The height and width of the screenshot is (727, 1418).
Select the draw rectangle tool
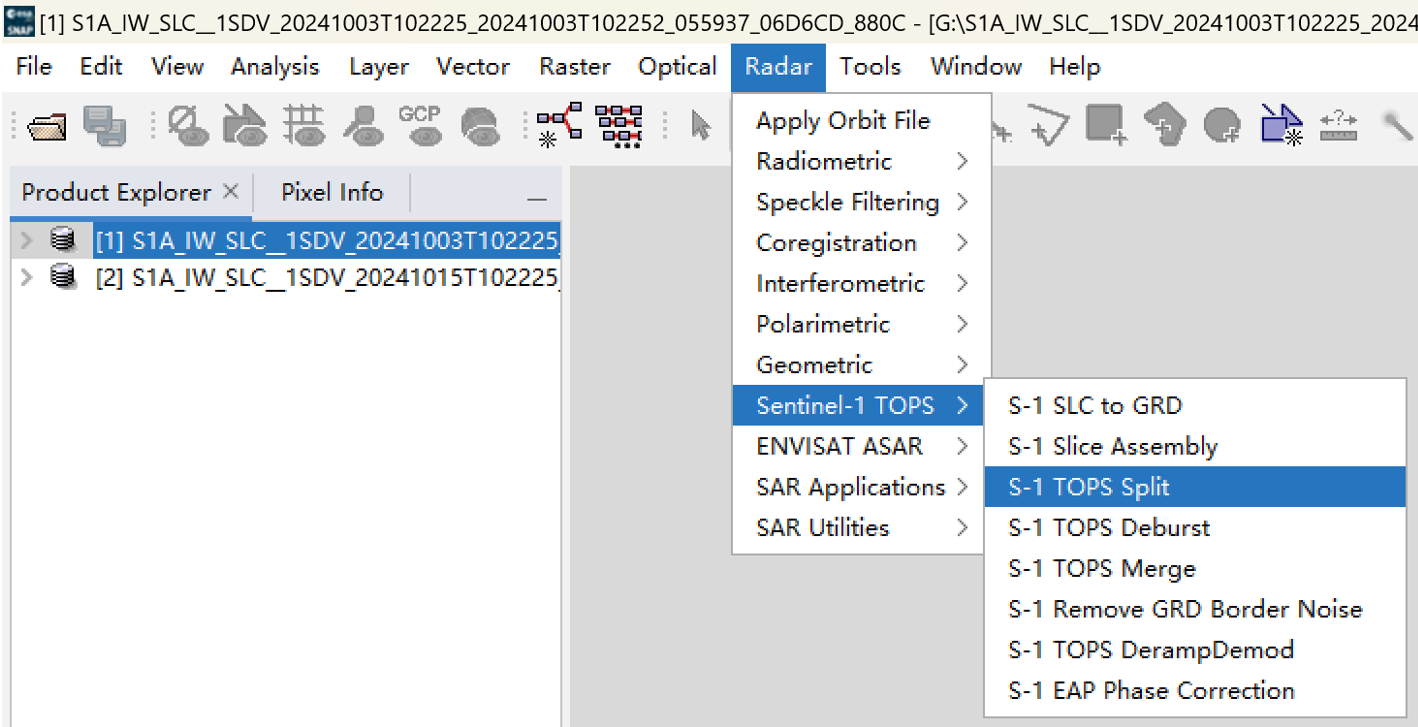pos(1107,125)
